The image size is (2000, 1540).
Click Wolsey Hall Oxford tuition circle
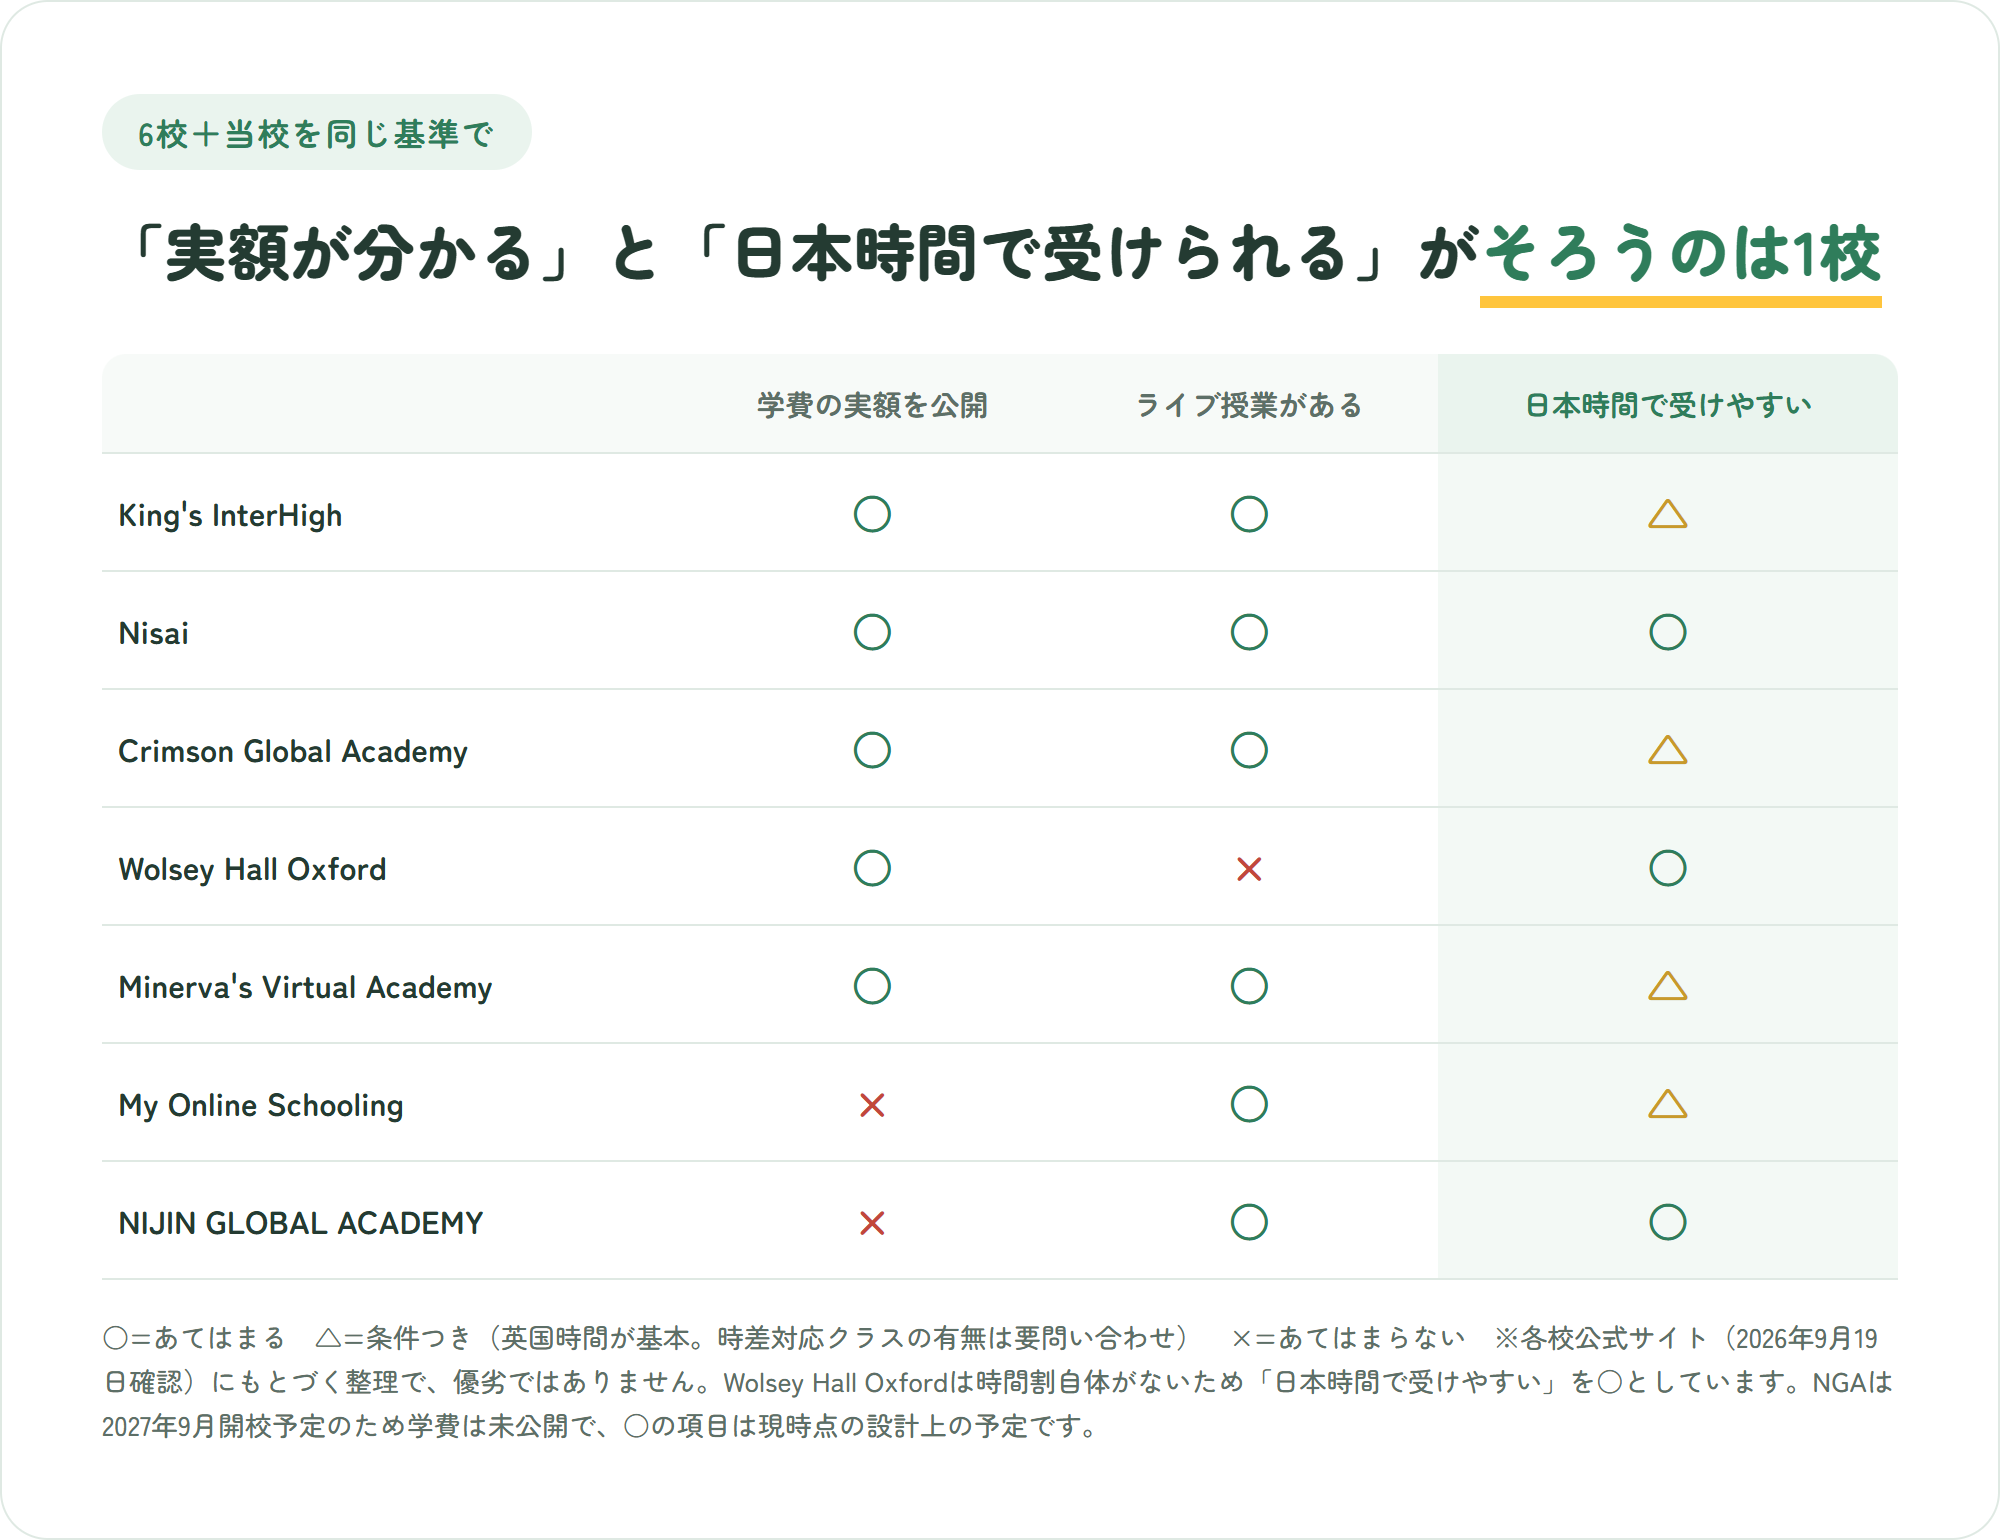872,868
